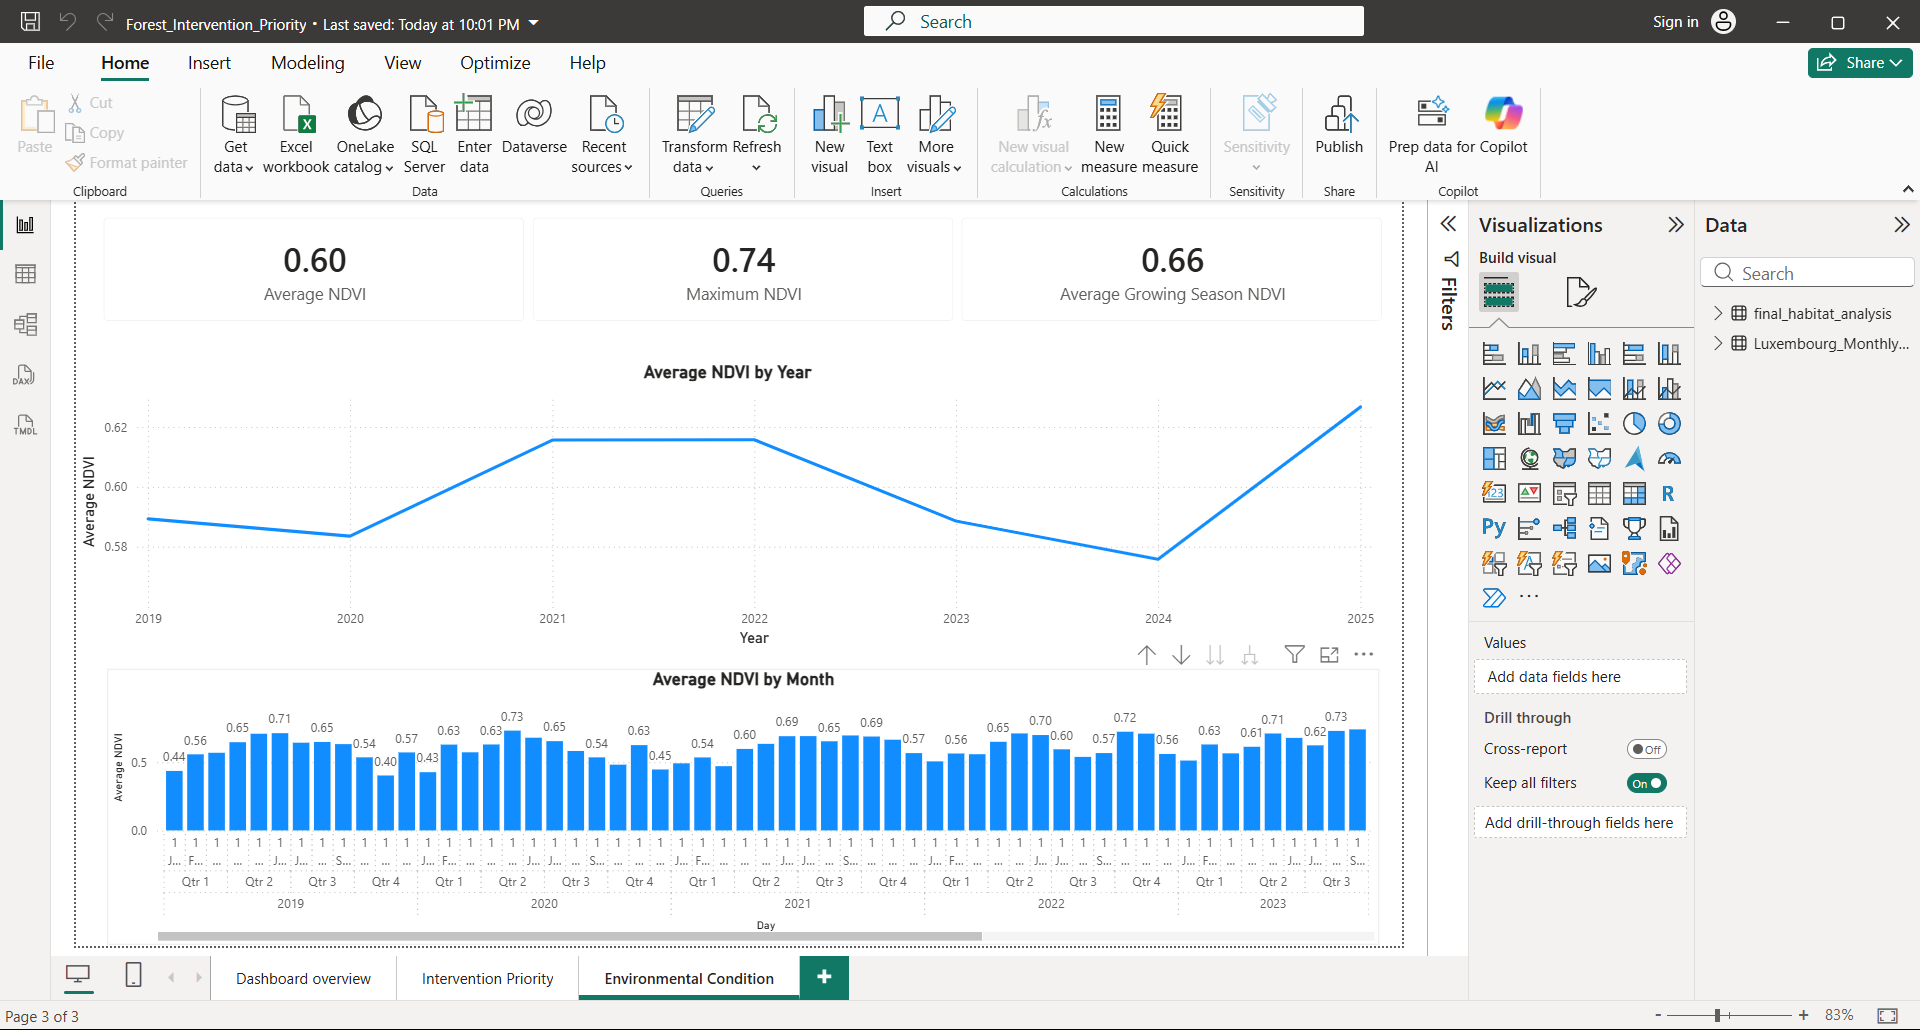Click the Publish button
1920x1030 pixels.
tap(1339, 126)
